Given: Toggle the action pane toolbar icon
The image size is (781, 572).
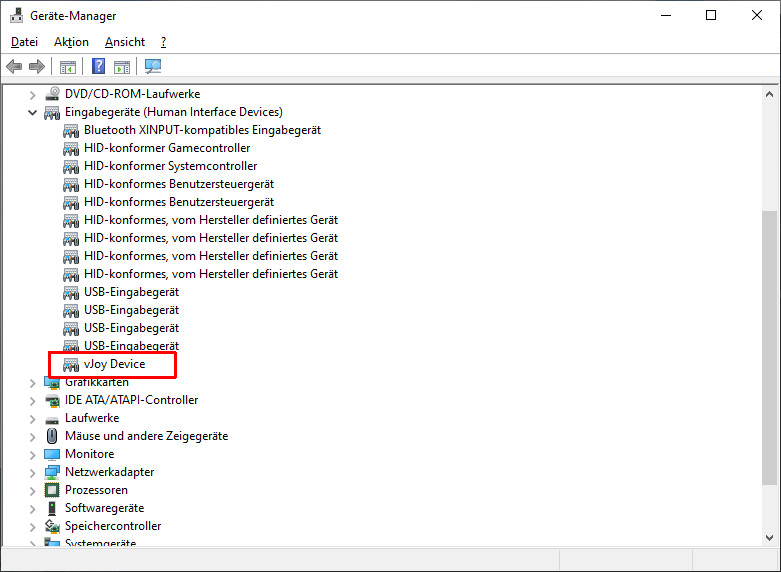Looking at the screenshot, I should pyautogui.click(x=122, y=66).
